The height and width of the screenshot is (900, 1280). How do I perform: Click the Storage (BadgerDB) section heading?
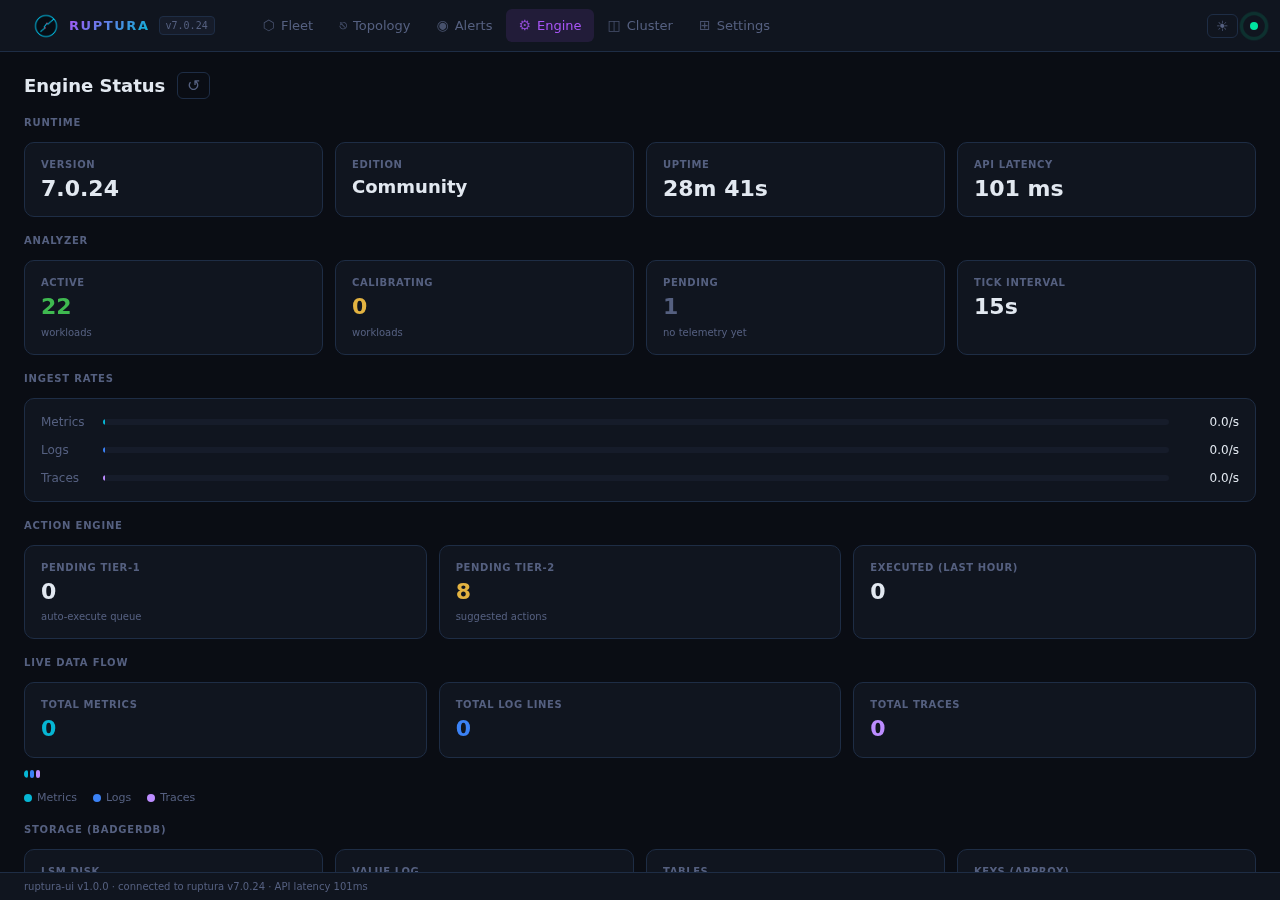coord(95,830)
